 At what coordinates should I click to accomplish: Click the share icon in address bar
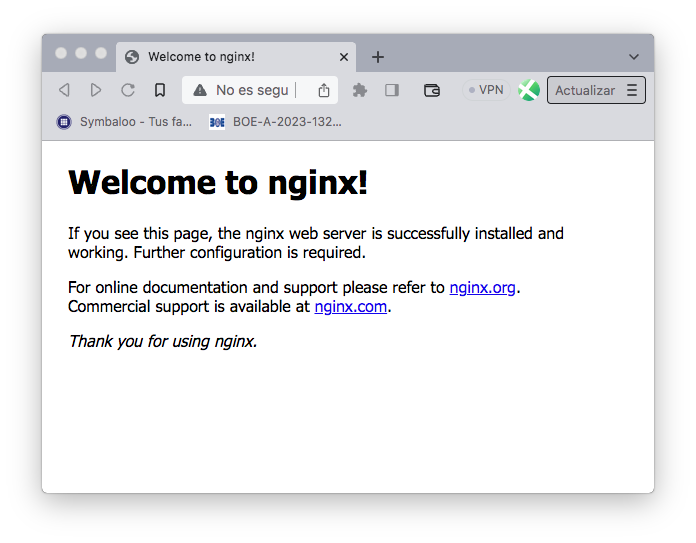(324, 90)
